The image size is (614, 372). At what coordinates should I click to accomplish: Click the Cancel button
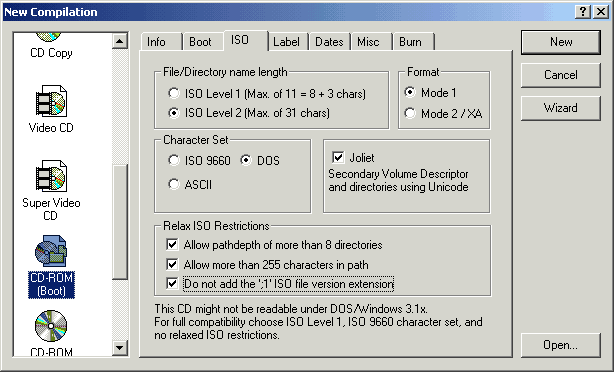click(x=561, y=75)
